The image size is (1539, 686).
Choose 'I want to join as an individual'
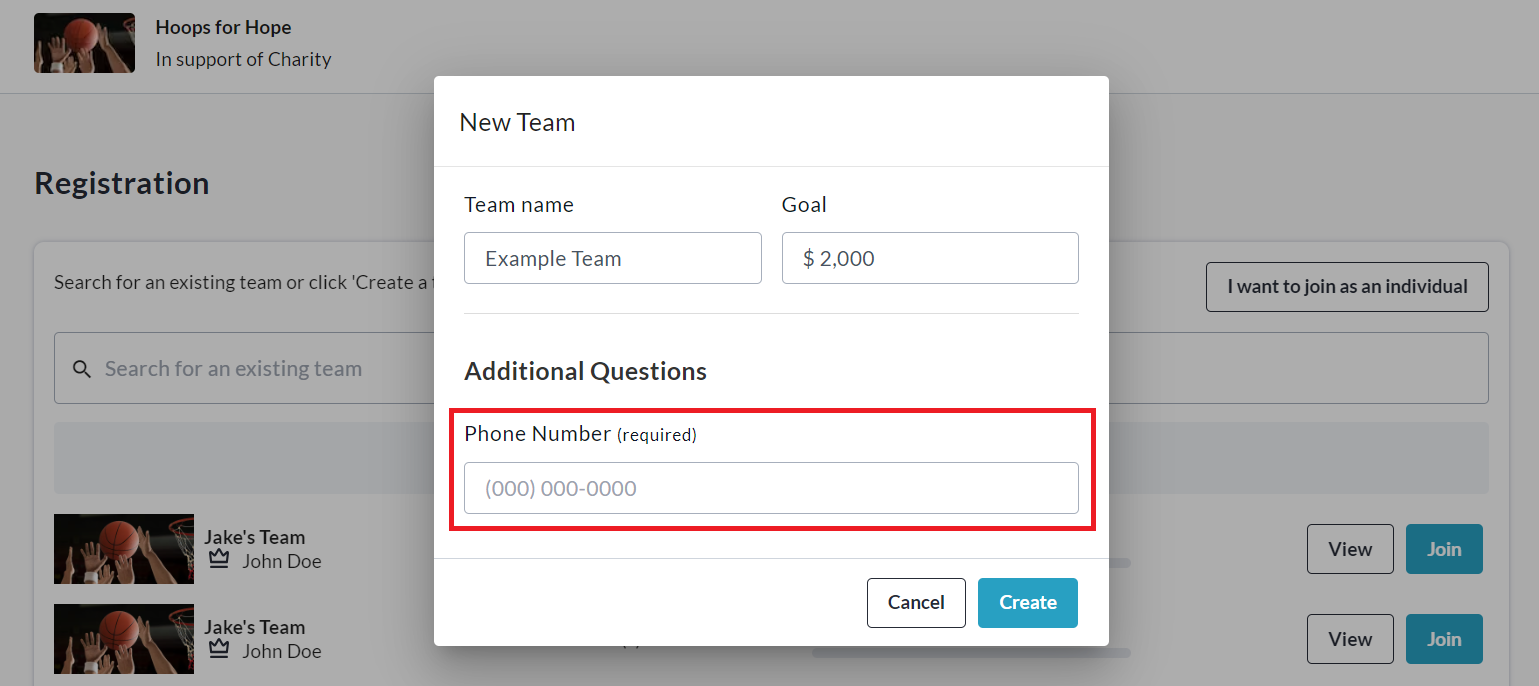1346,287
